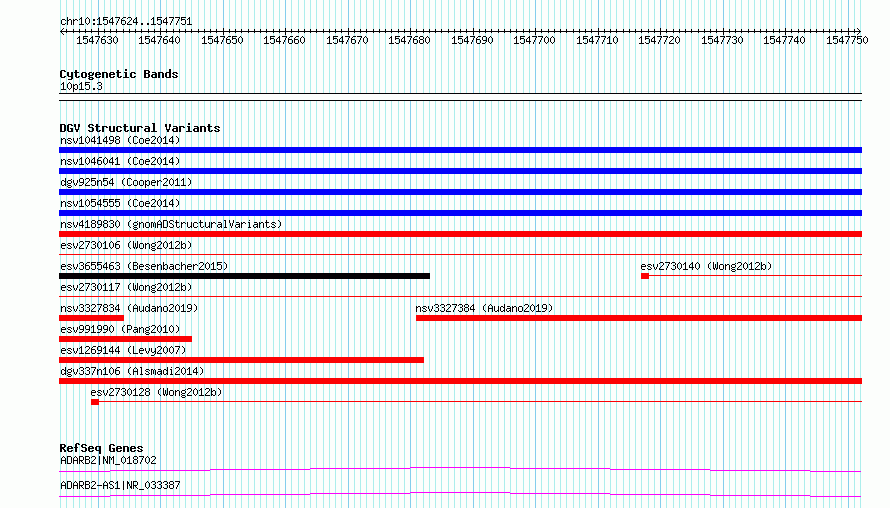Click the red bar under esv1269144
The width and height of the screenshot is (890, 508).
pos(241,360)
